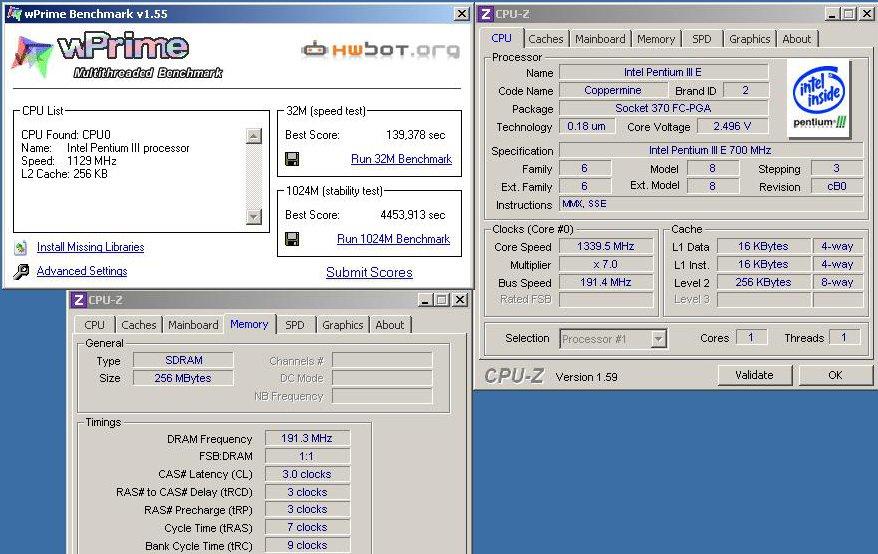This screenshot has height=554, width=878.
Task: Select the CPU tab in CPU-Z processor window
Action: (502, 38)
